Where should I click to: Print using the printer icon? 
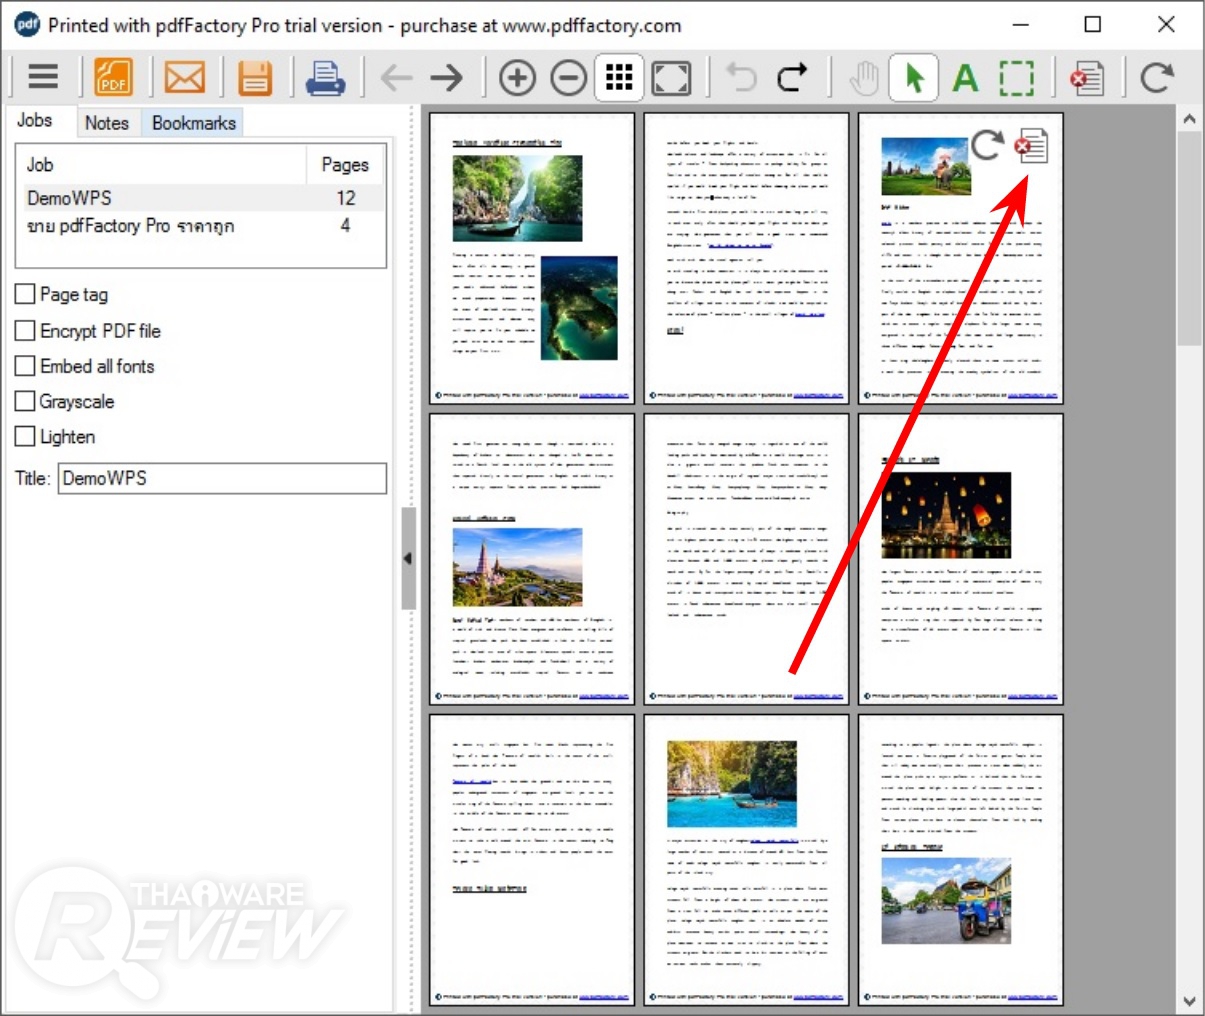[325, 77]
